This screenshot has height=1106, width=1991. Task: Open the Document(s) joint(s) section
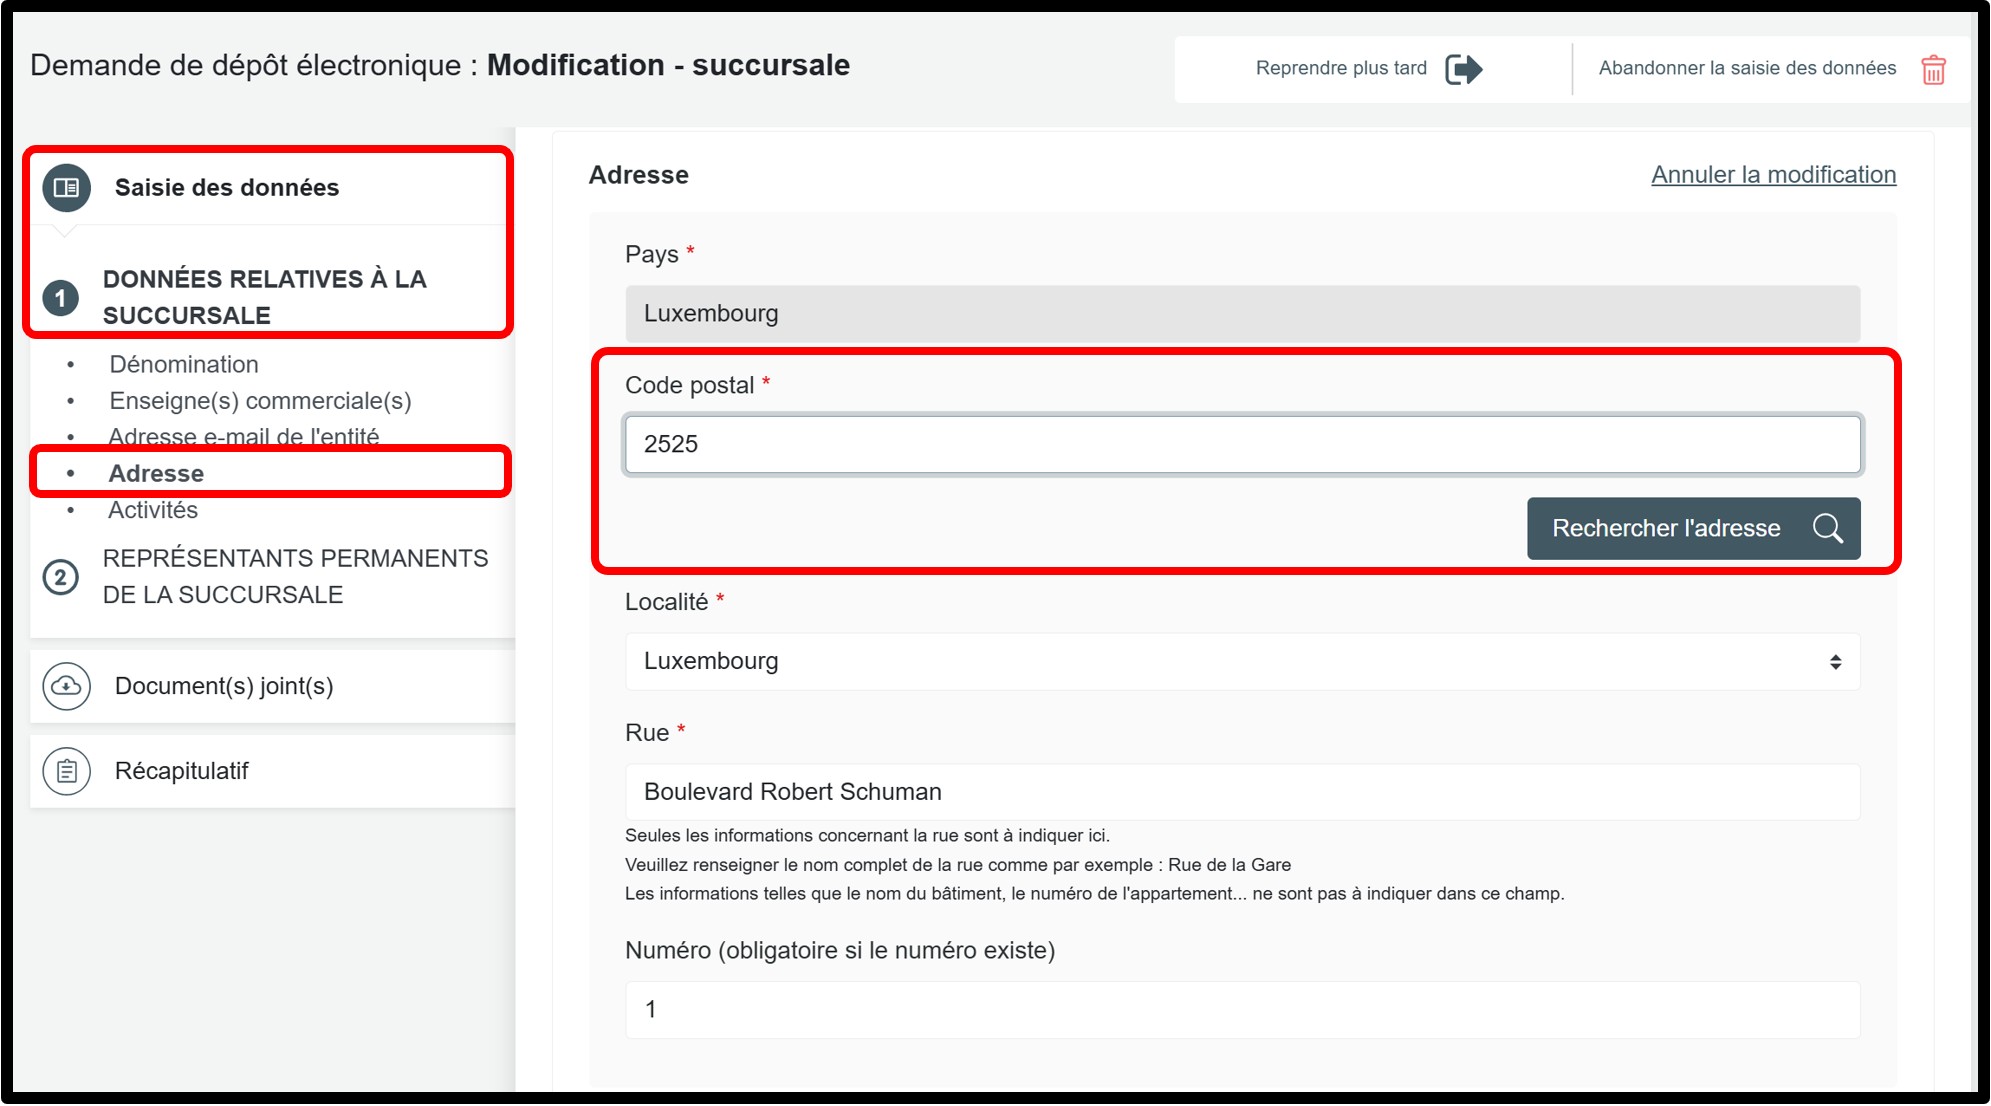(224, 686)
